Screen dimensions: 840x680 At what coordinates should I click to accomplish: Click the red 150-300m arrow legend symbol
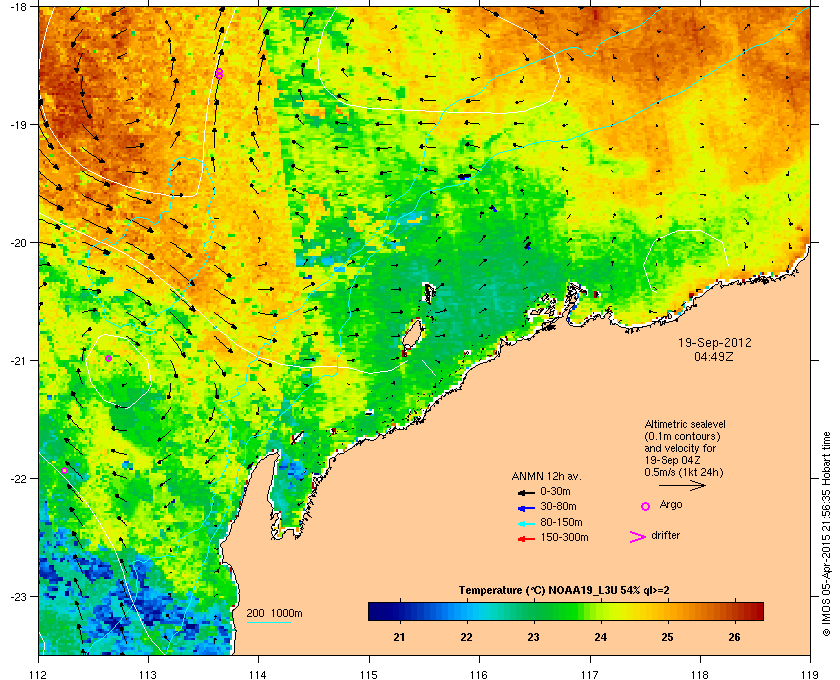(526, 538)
